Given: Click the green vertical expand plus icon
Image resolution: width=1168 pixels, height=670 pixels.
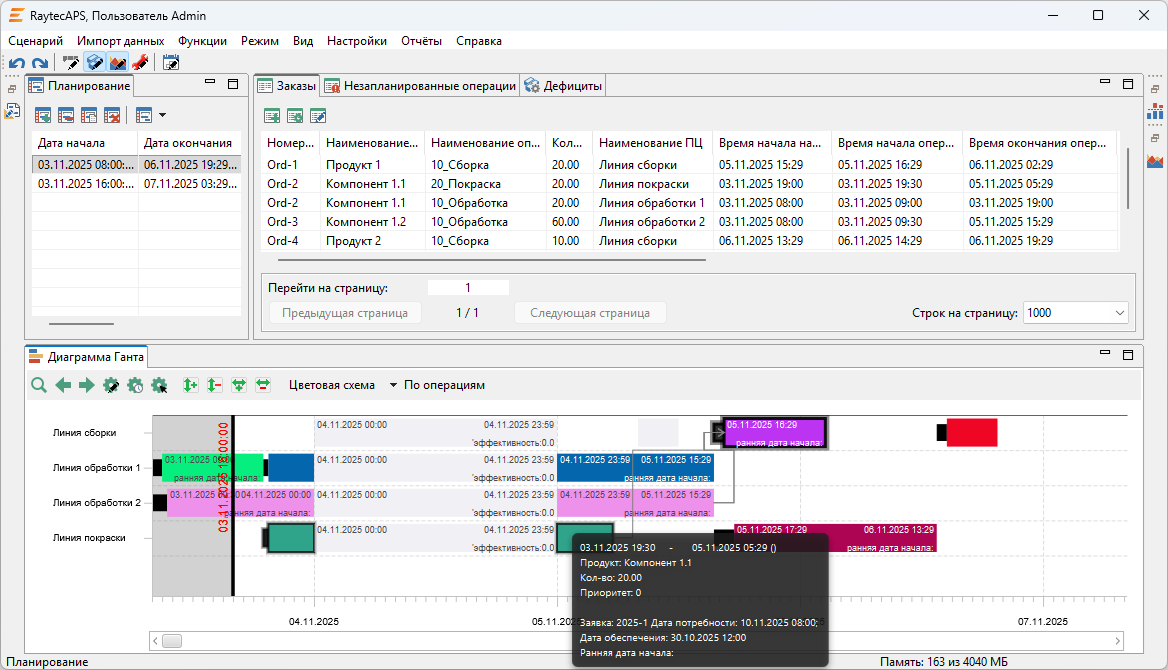Looking at the screenshot, I should point(190,385).
